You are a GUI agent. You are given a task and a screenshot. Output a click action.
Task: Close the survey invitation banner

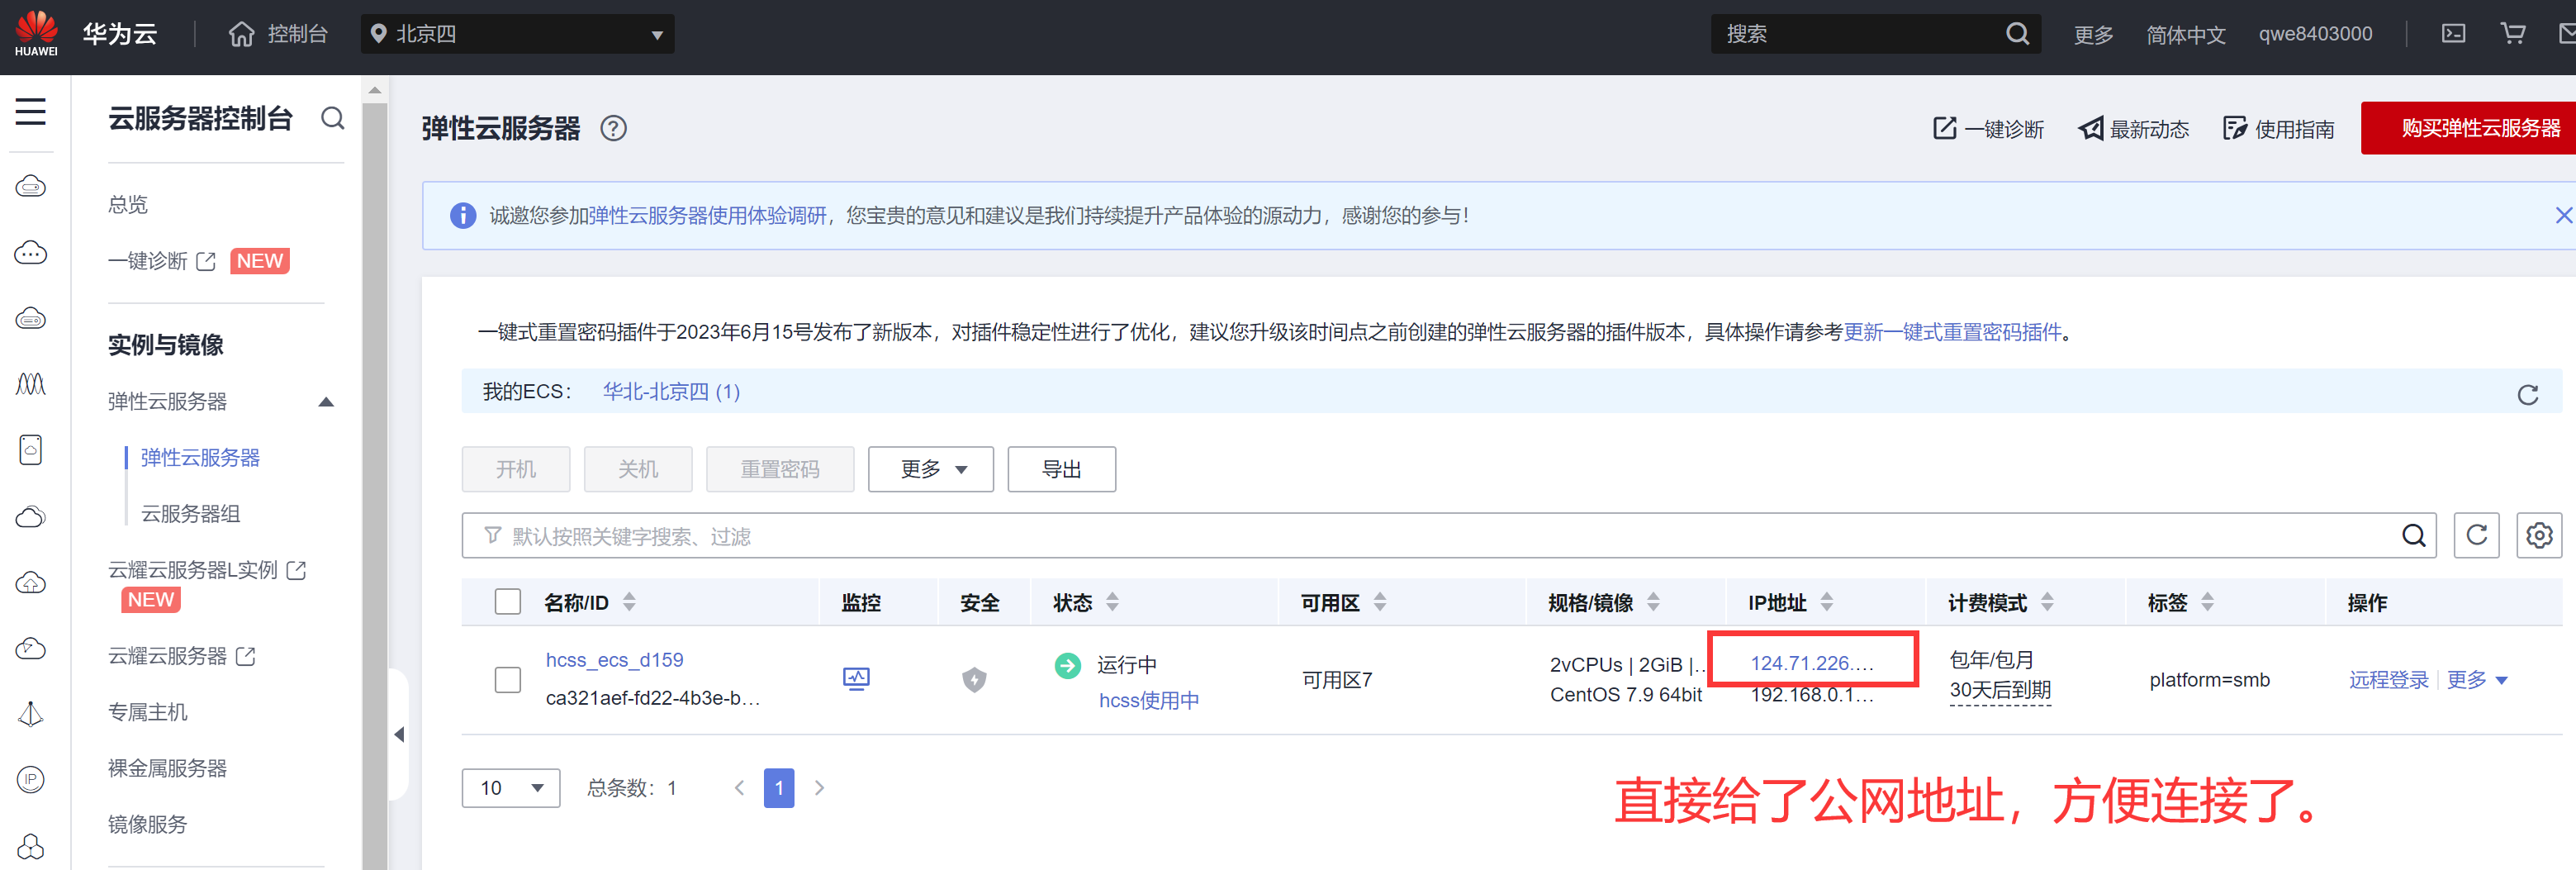2563,215
